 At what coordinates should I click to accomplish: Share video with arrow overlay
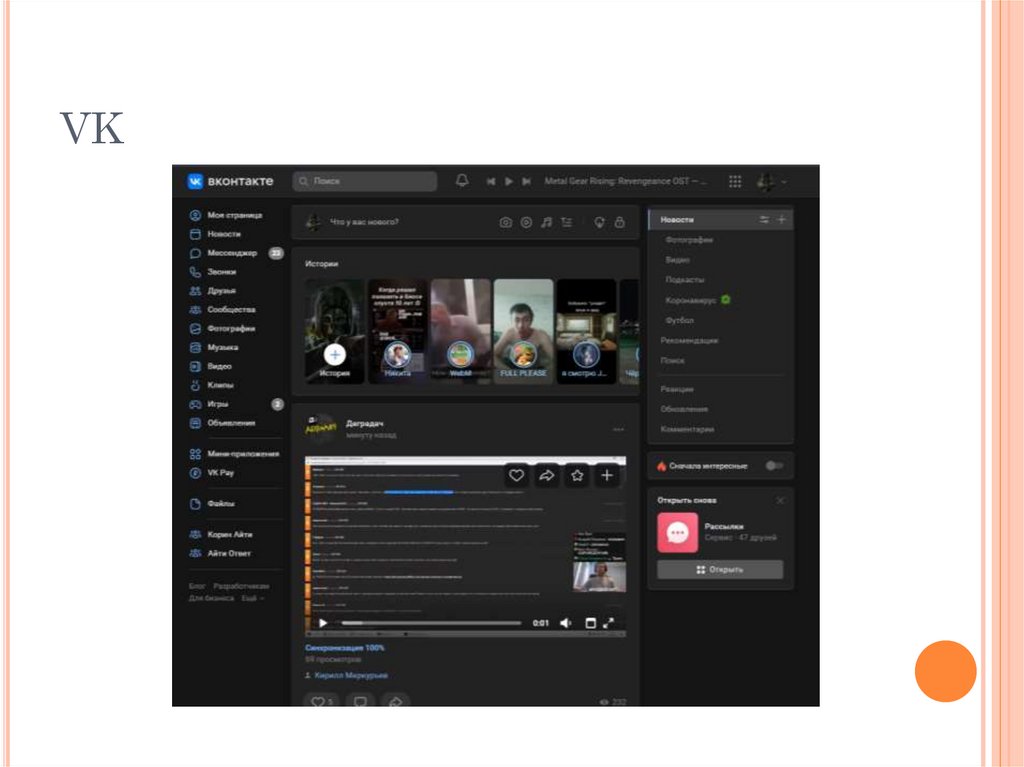click(546, 475)
